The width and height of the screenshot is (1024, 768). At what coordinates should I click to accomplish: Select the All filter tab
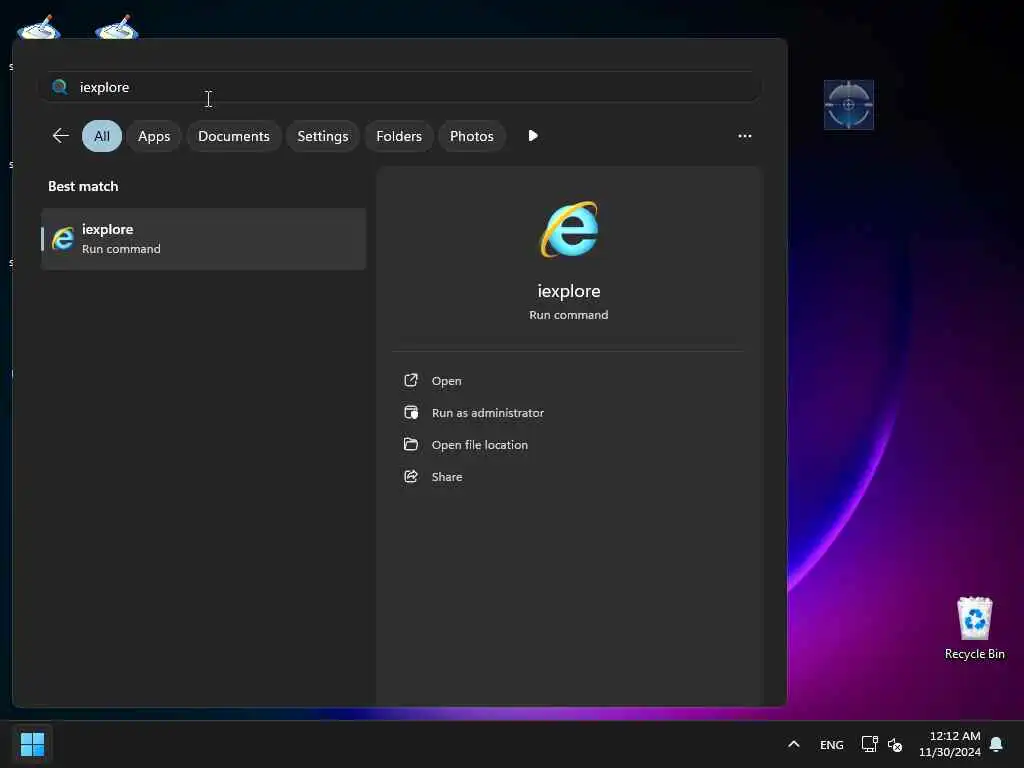pos(102,136)
